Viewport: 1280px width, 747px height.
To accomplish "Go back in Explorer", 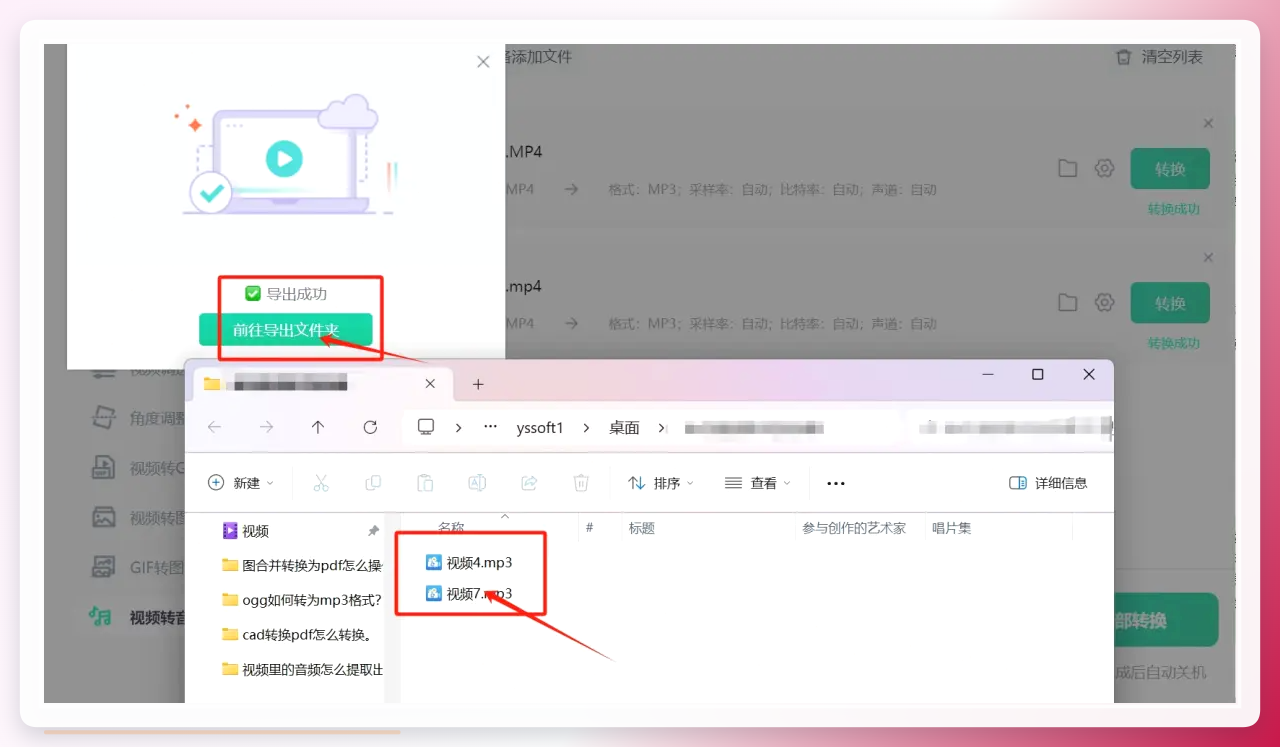I will (214, 427).
